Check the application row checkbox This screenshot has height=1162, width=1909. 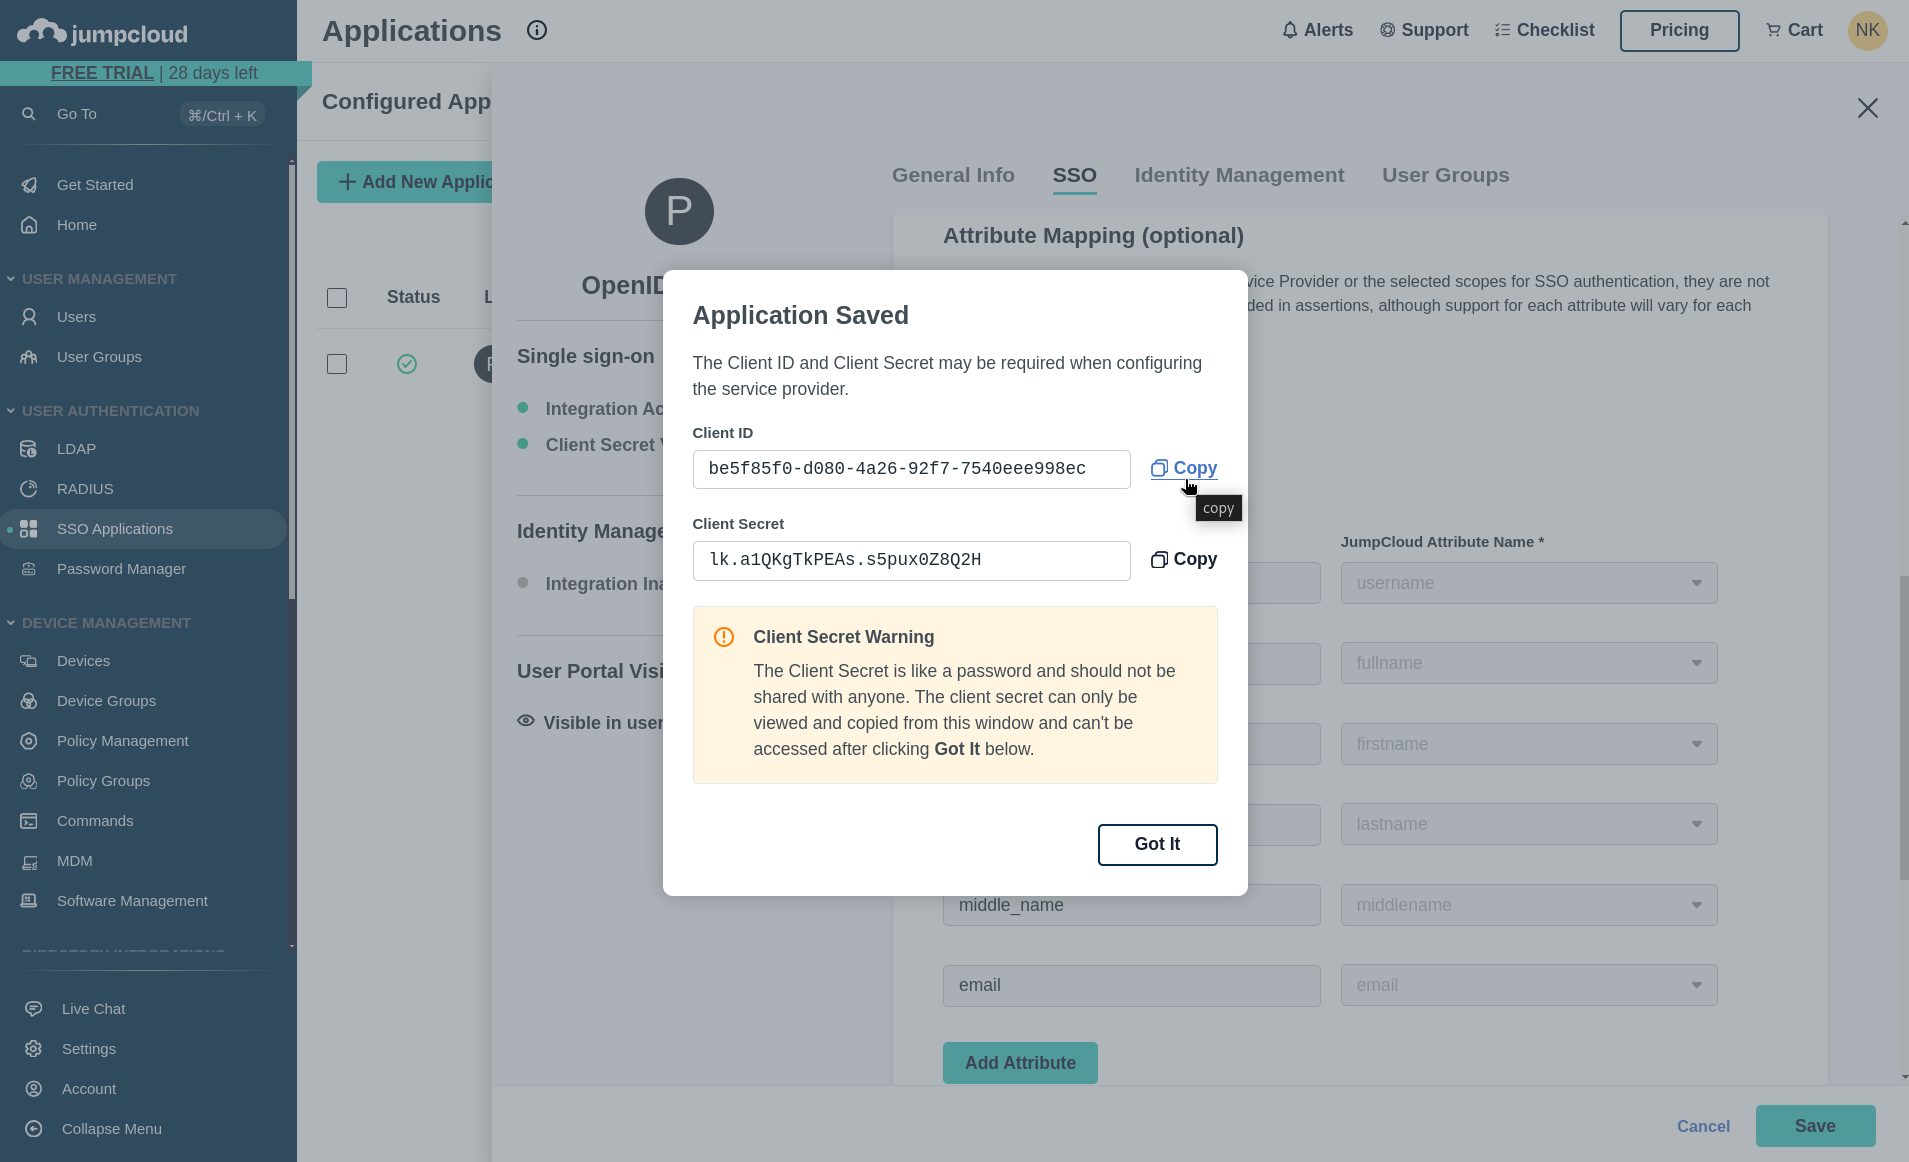coord(337,363)
